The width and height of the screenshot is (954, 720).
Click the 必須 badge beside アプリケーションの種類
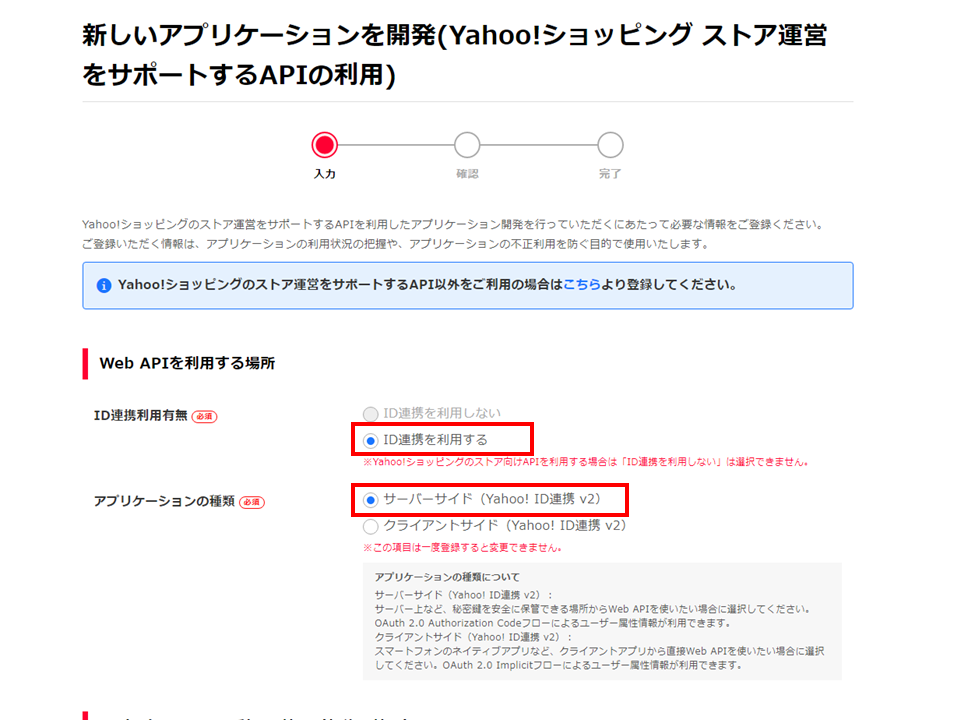pyautogui.click(x=252, y=501)
